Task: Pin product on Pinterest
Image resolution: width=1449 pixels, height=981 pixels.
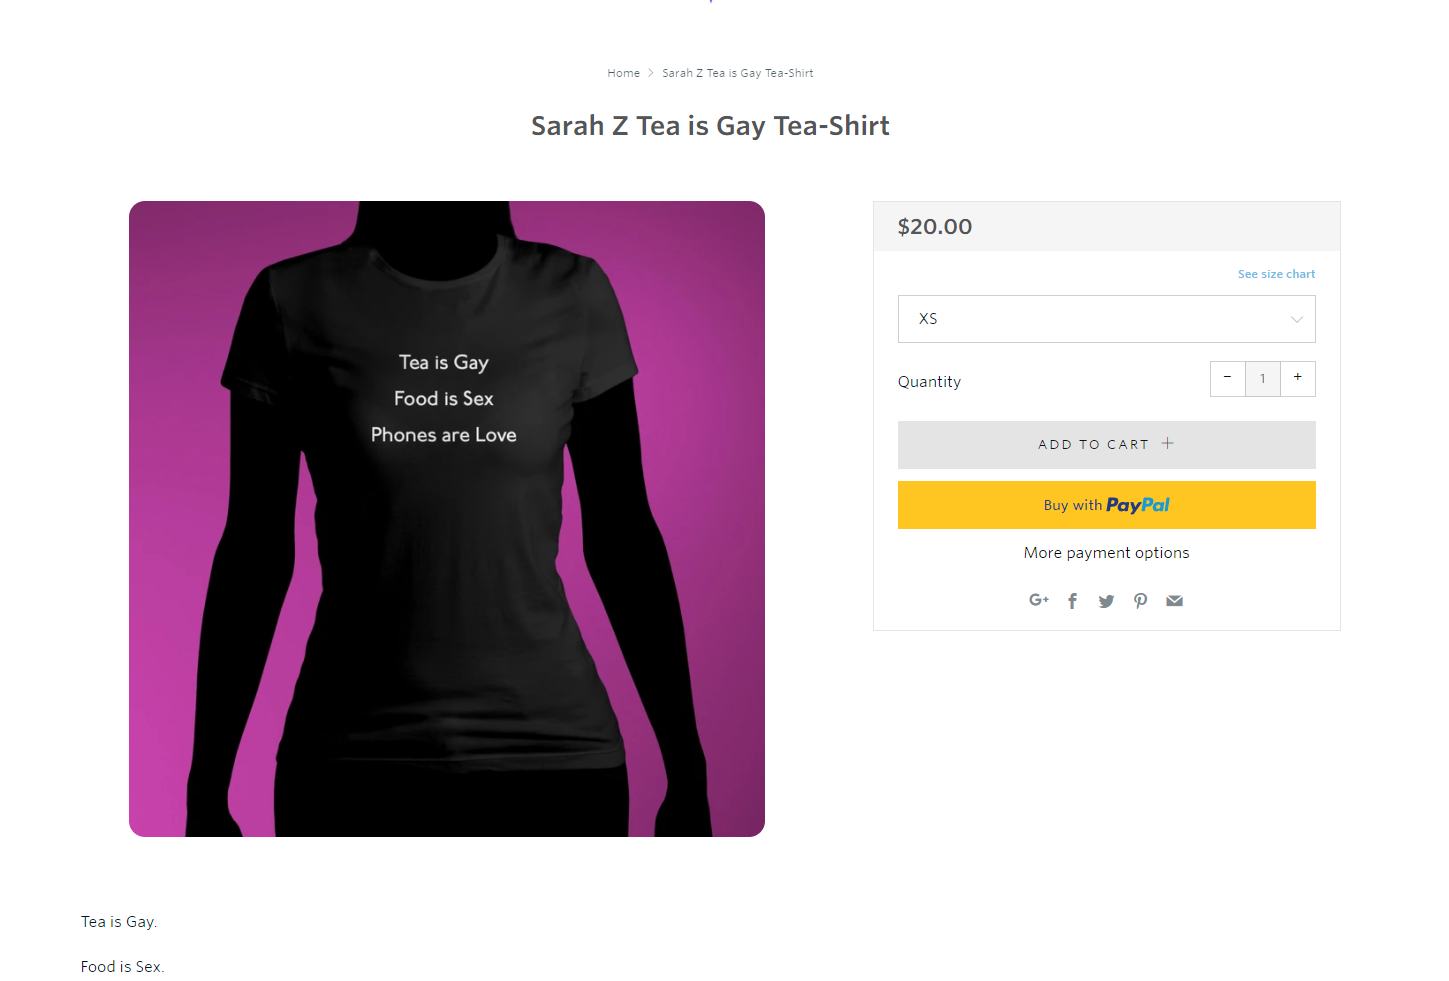Action: (x=1140, y=601)
